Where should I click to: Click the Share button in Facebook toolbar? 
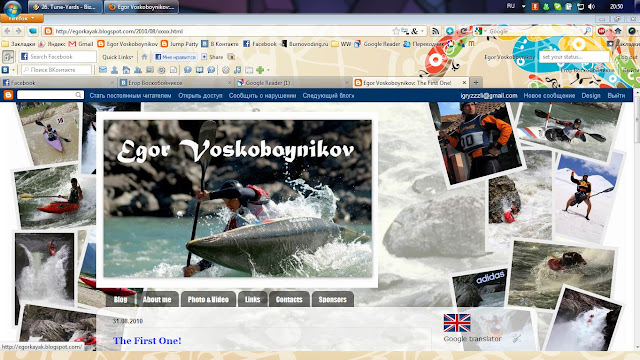point(212,57)
